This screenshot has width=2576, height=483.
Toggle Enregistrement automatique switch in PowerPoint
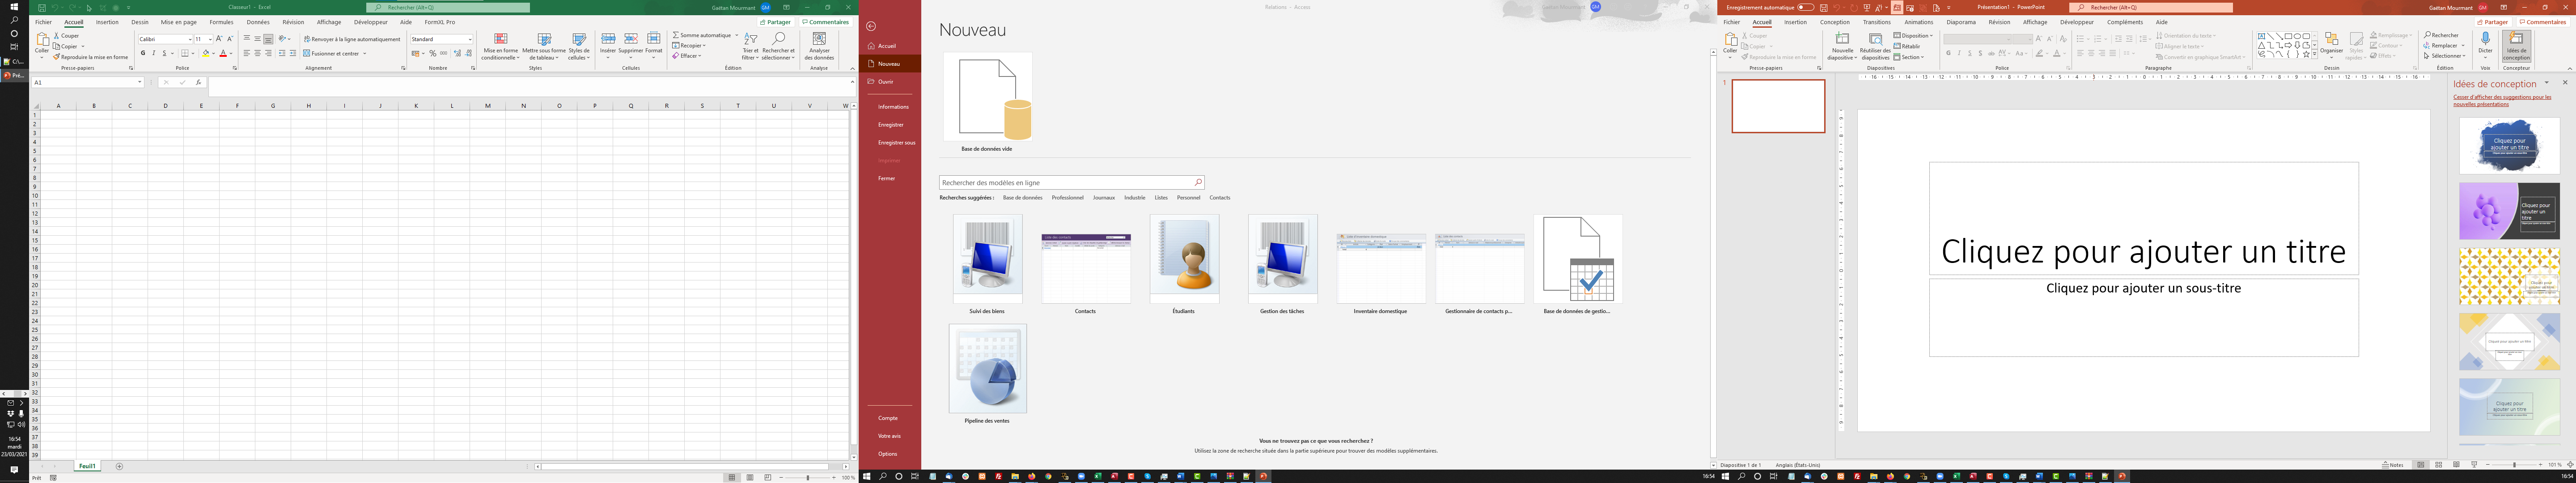1805,7
